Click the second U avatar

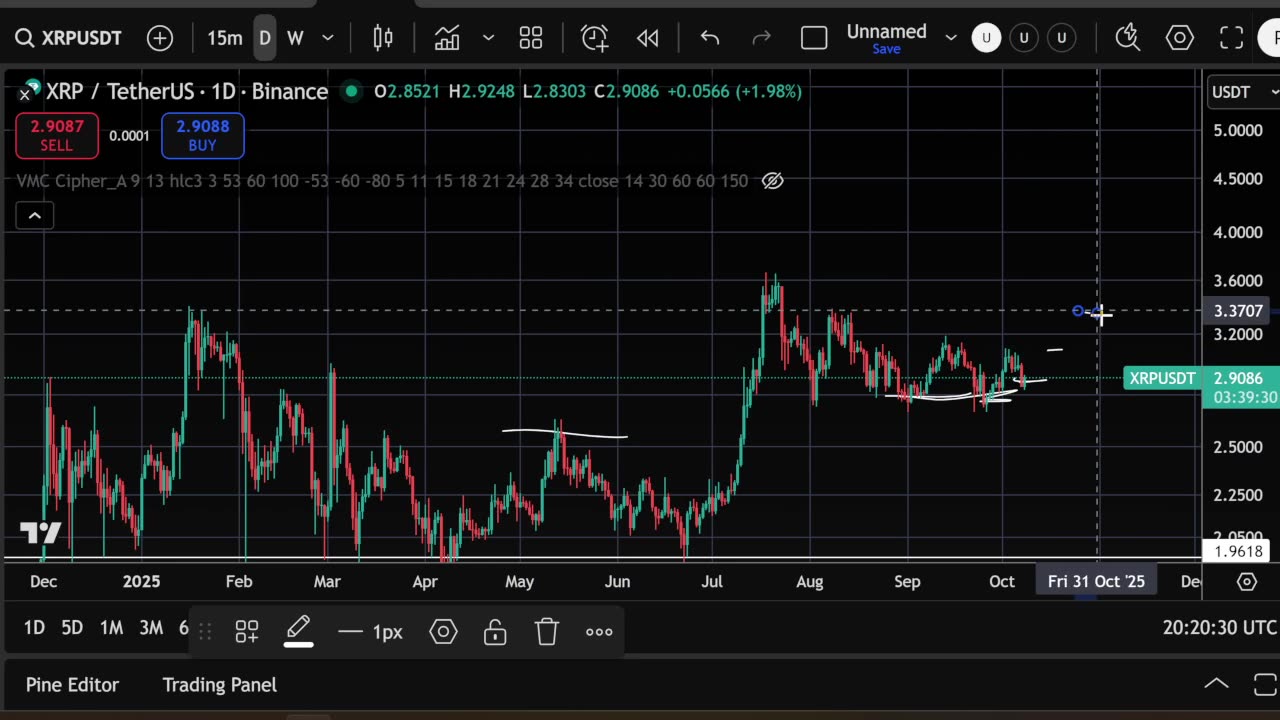coord(1024,38)
